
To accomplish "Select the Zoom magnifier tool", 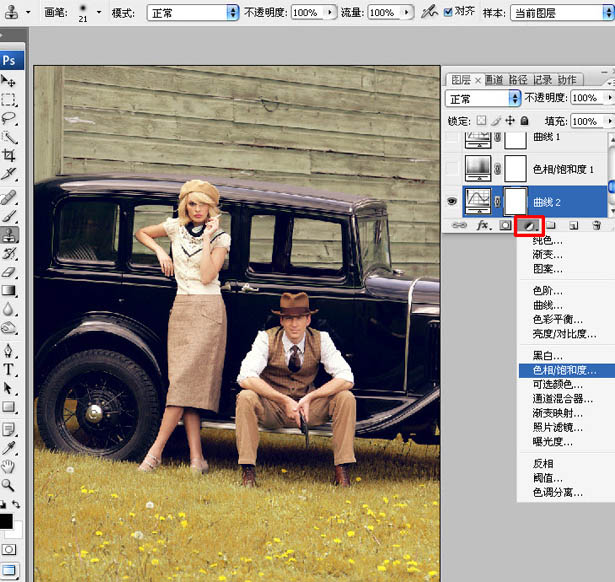I will 9,484.
